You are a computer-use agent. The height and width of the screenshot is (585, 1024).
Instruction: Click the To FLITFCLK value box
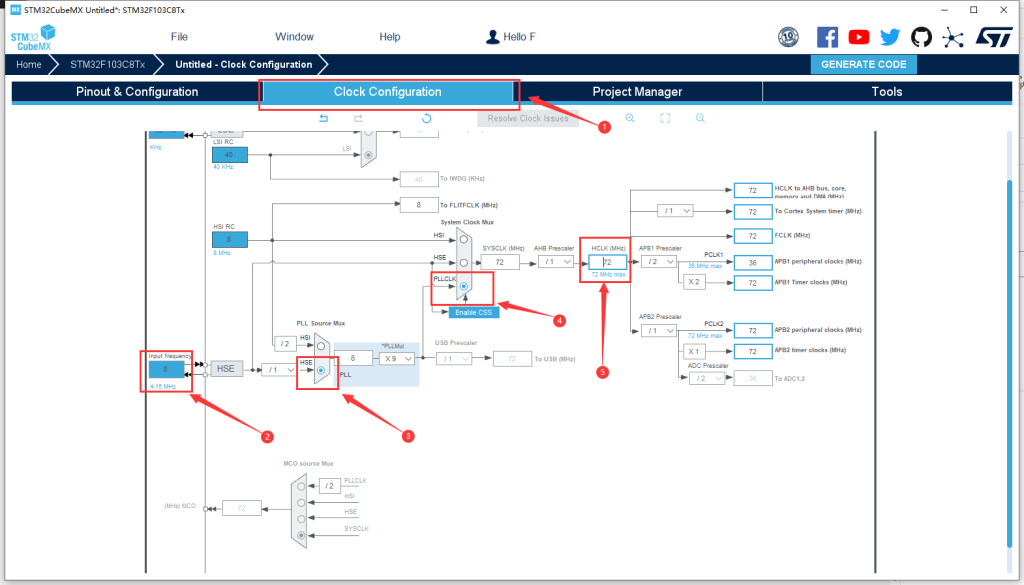click(419, 204)
